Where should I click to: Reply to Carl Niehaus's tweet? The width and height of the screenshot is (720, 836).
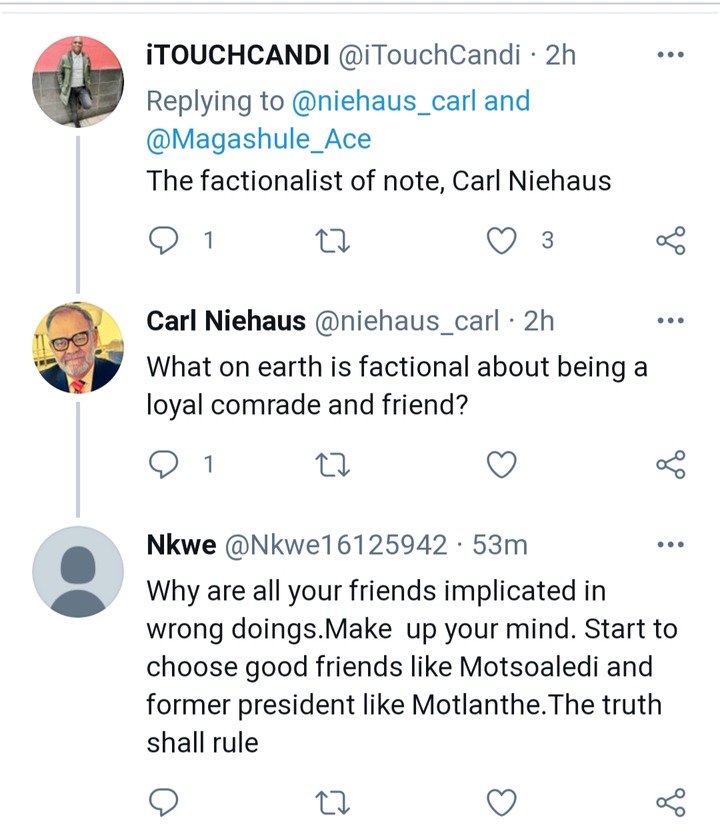click(163, 464)
